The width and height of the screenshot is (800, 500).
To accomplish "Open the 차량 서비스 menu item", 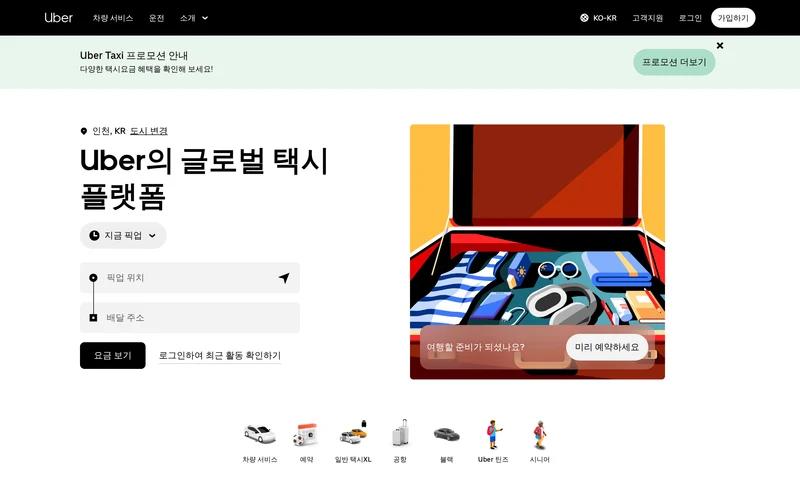I will click(x=113, y=18).
